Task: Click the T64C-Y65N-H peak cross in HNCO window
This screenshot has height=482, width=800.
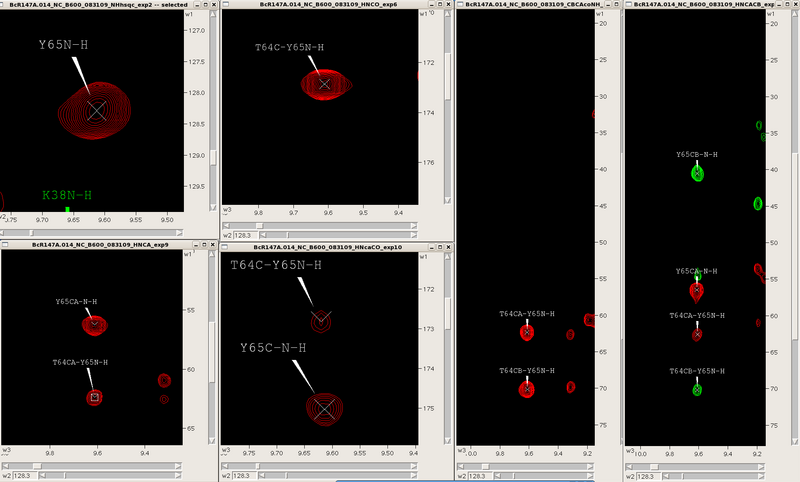Action: point(323,85)
